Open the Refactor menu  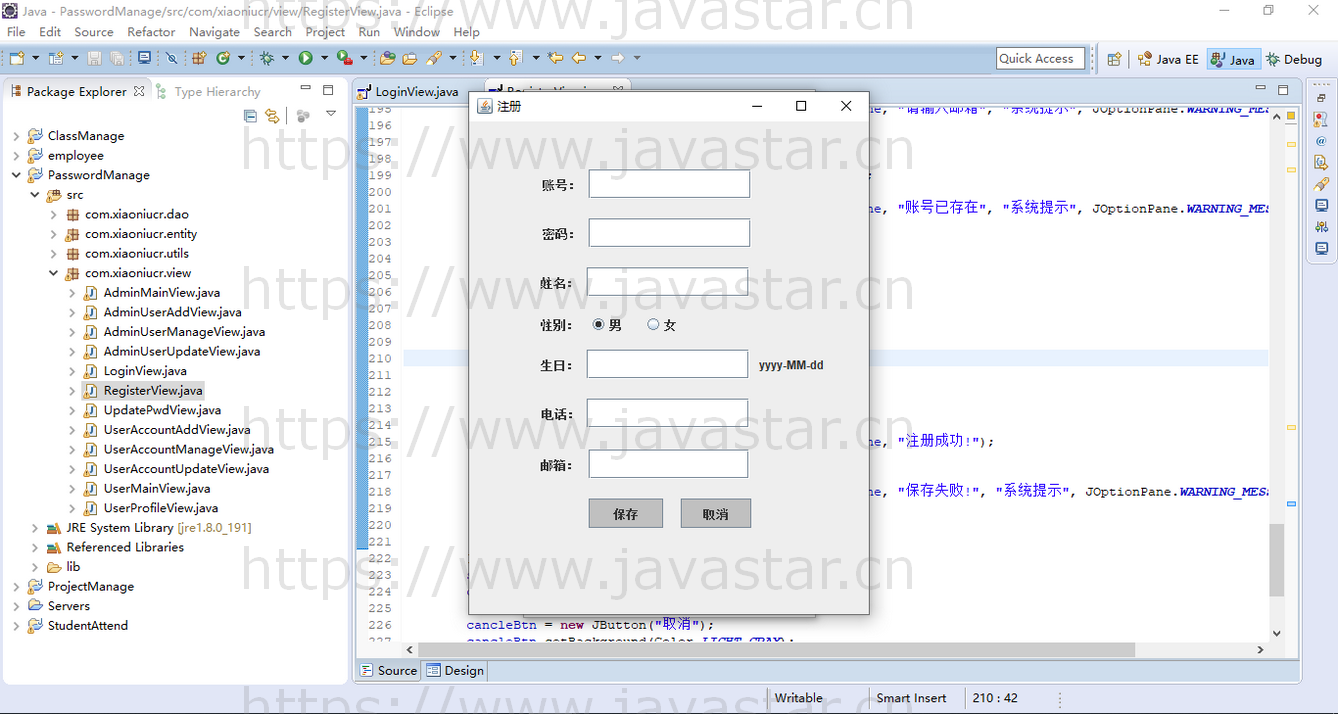(151, 32)
